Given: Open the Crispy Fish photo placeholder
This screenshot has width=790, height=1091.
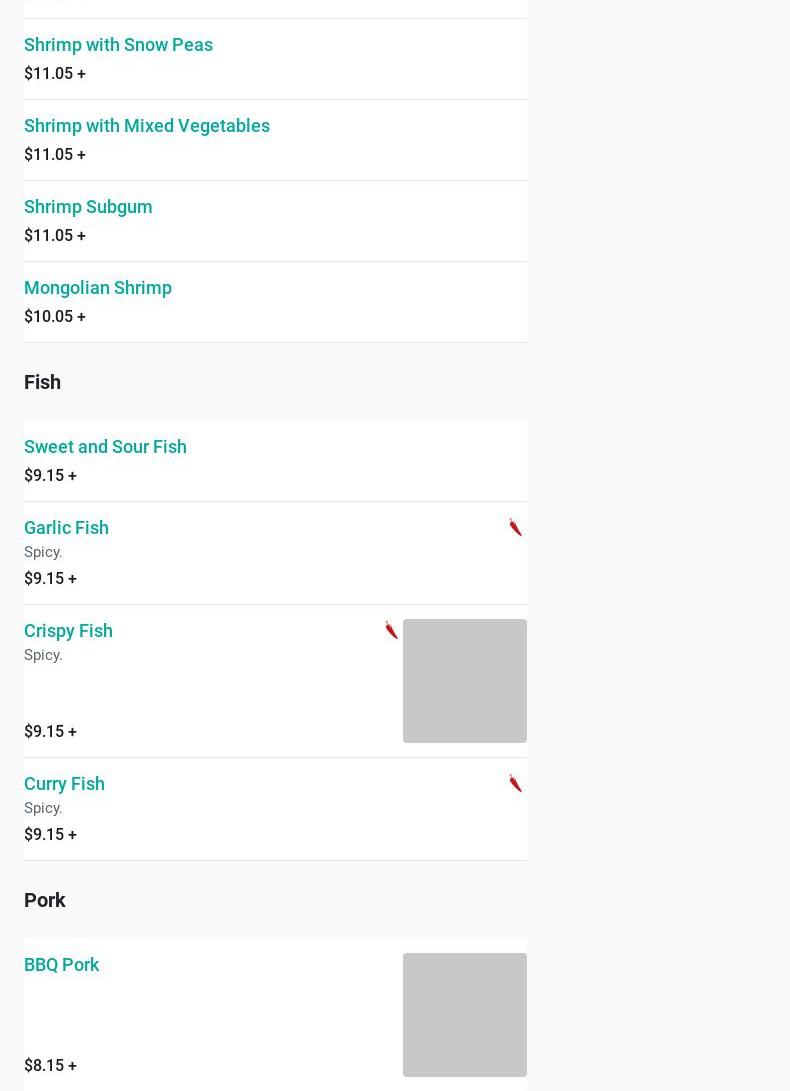Looking at the screenshot, I should (x=465, y=681).
